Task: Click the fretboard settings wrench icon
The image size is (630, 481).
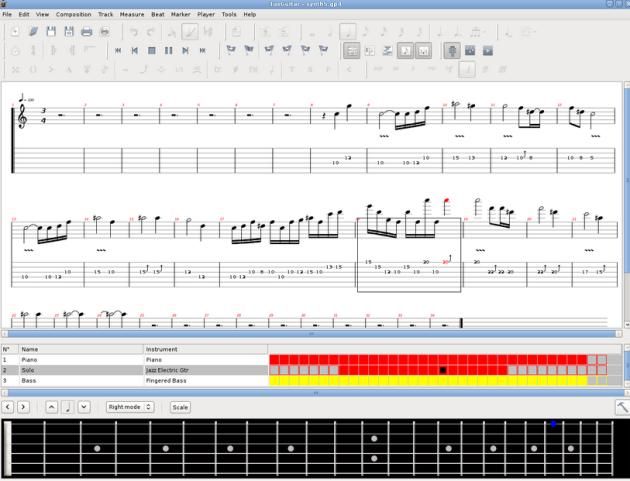Action: [x=621, y=407]
